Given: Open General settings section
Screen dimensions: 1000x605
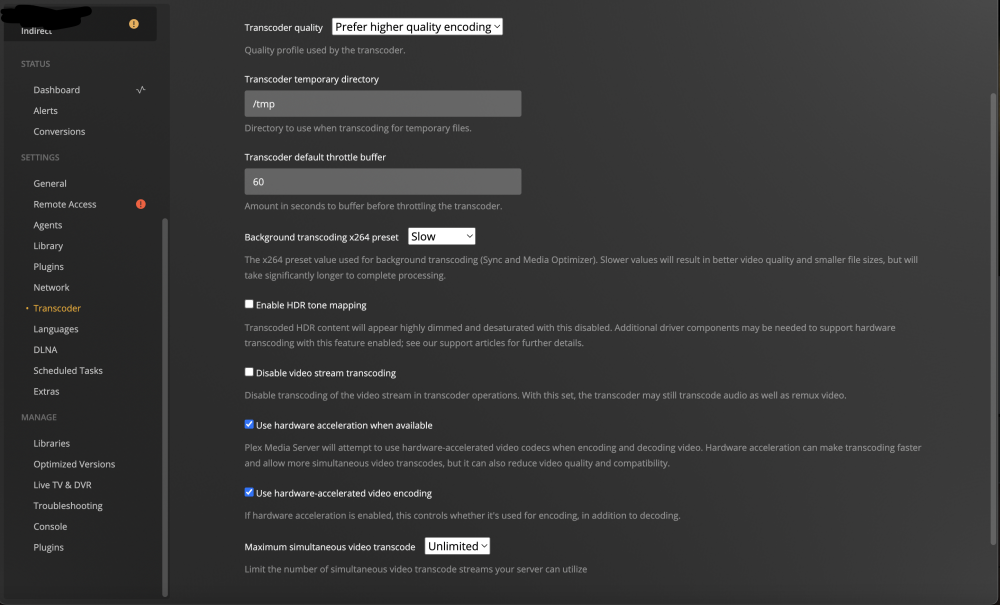Looking at the screenshot, I should (50, 183).
